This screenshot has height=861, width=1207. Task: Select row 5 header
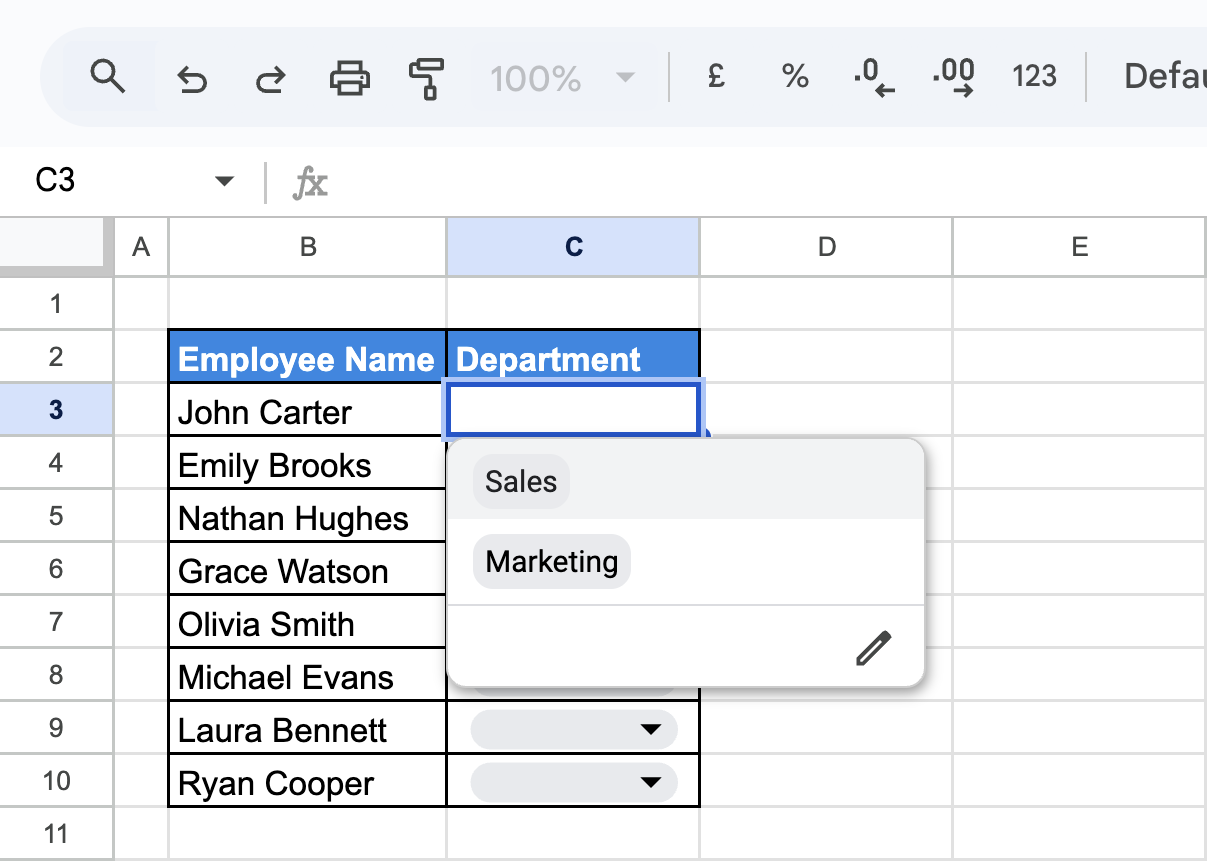tap(56, 515)
